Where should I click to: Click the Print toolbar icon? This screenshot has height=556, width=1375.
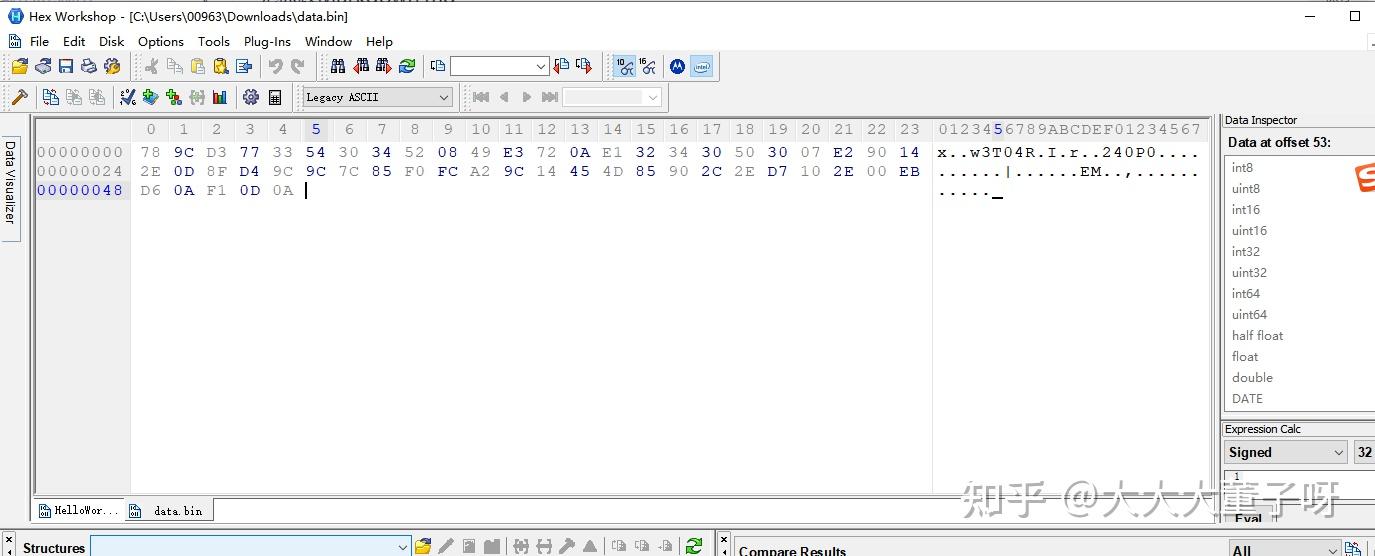click(x=89, y=66)
